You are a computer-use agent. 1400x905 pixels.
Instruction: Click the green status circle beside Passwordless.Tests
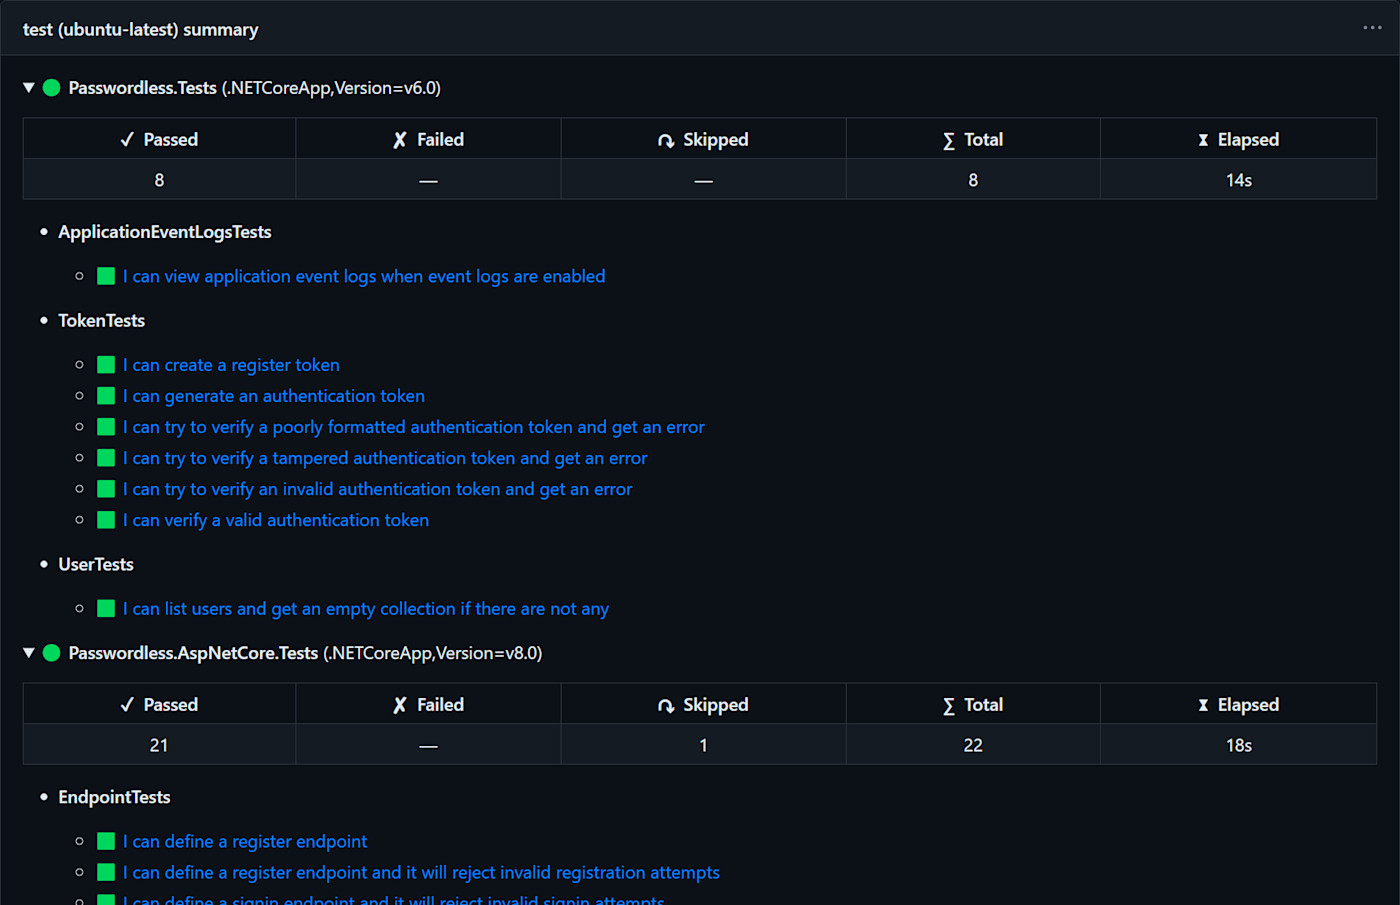tap(52, 88)
